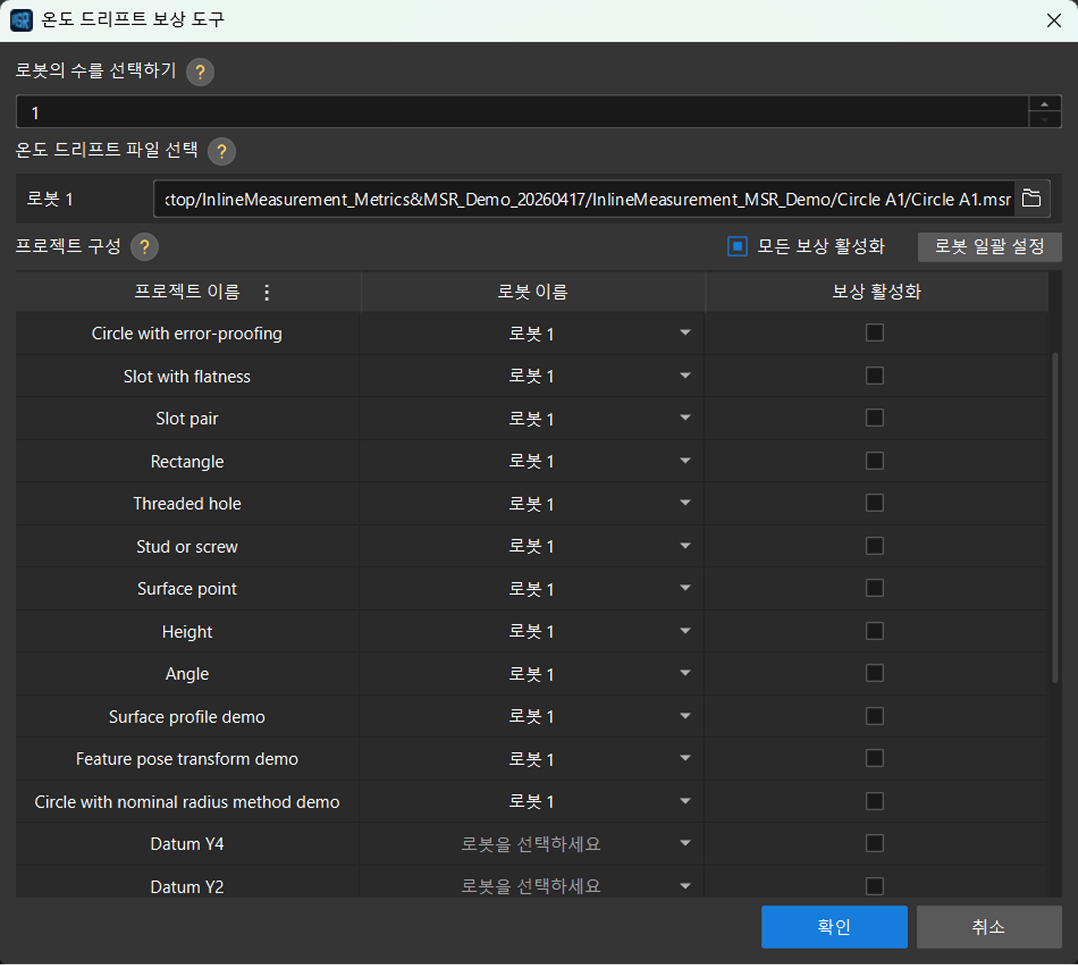The image size is (1078, 965).
Task: Enable compensation for Feature pose transform demo
Action: click(x=874, y=758)
